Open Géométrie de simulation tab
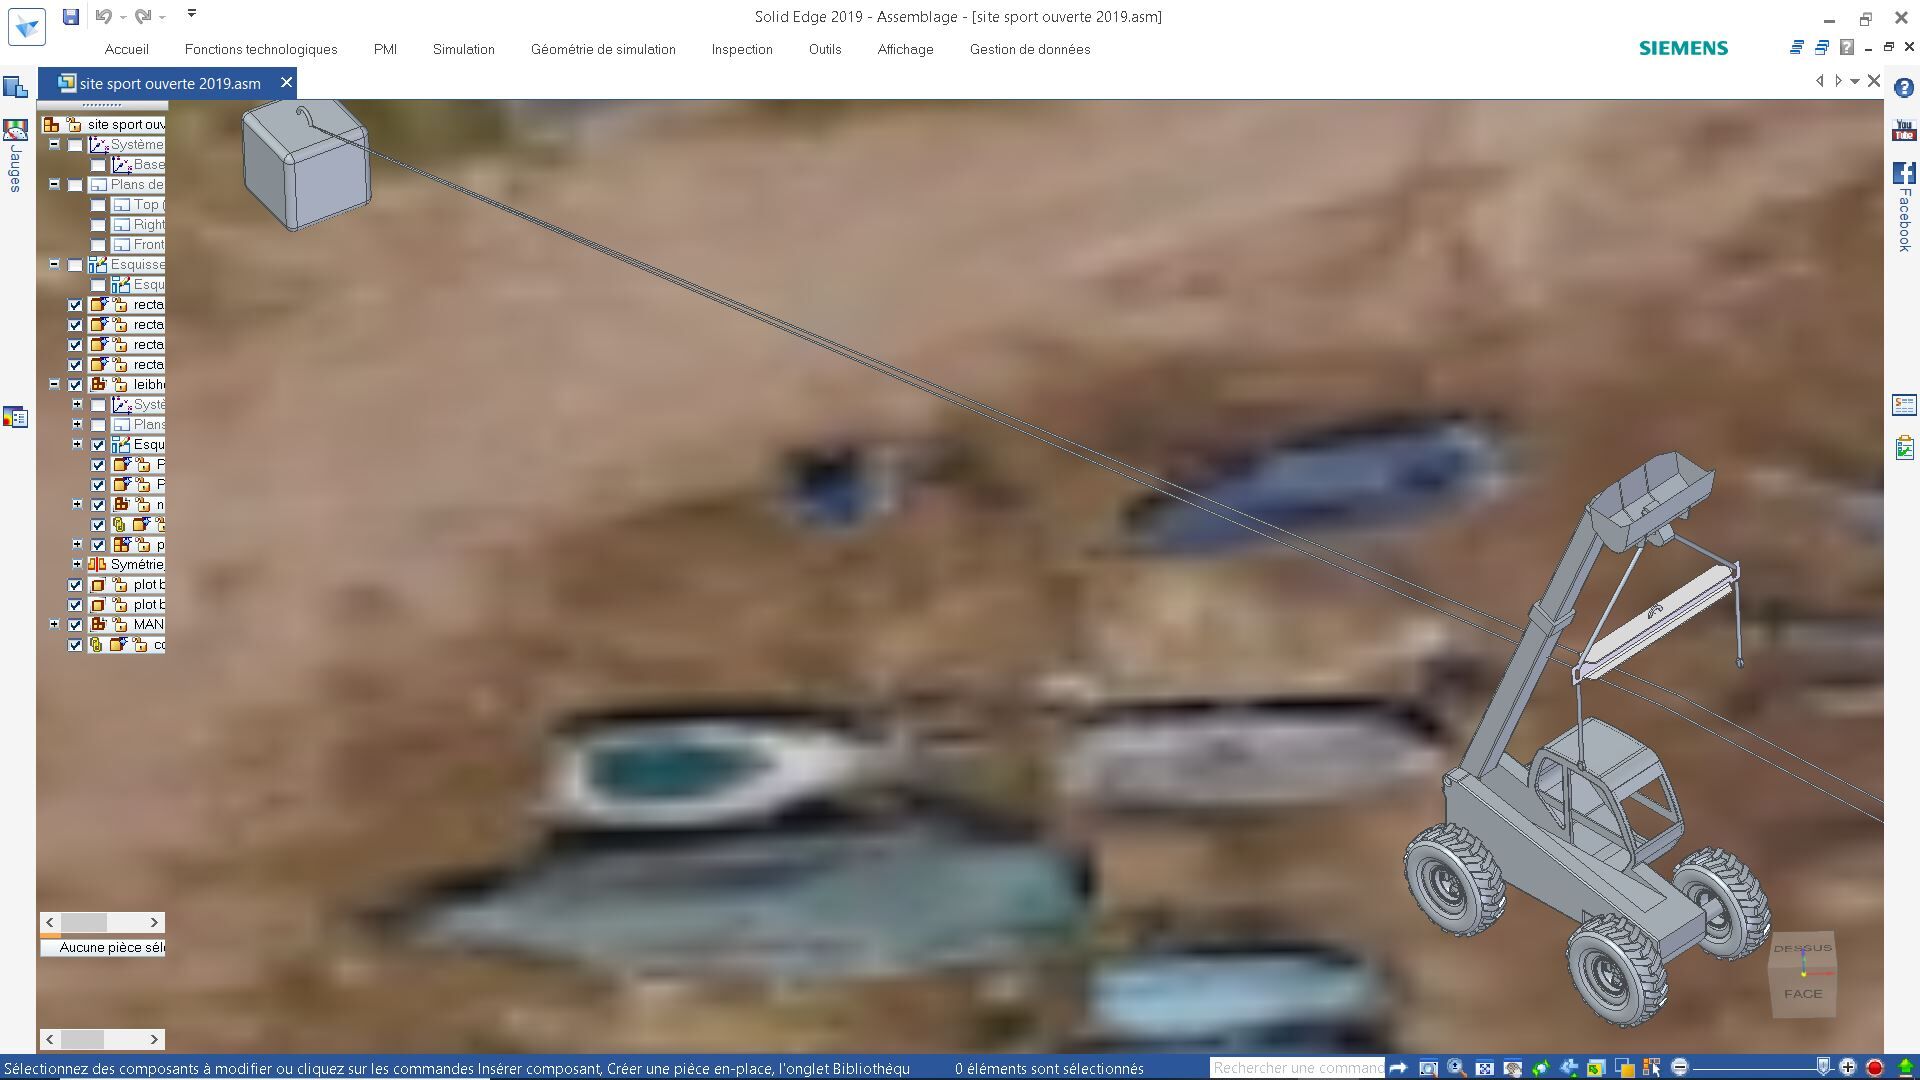1920x1080 pixels. click(x=603, y=49)
